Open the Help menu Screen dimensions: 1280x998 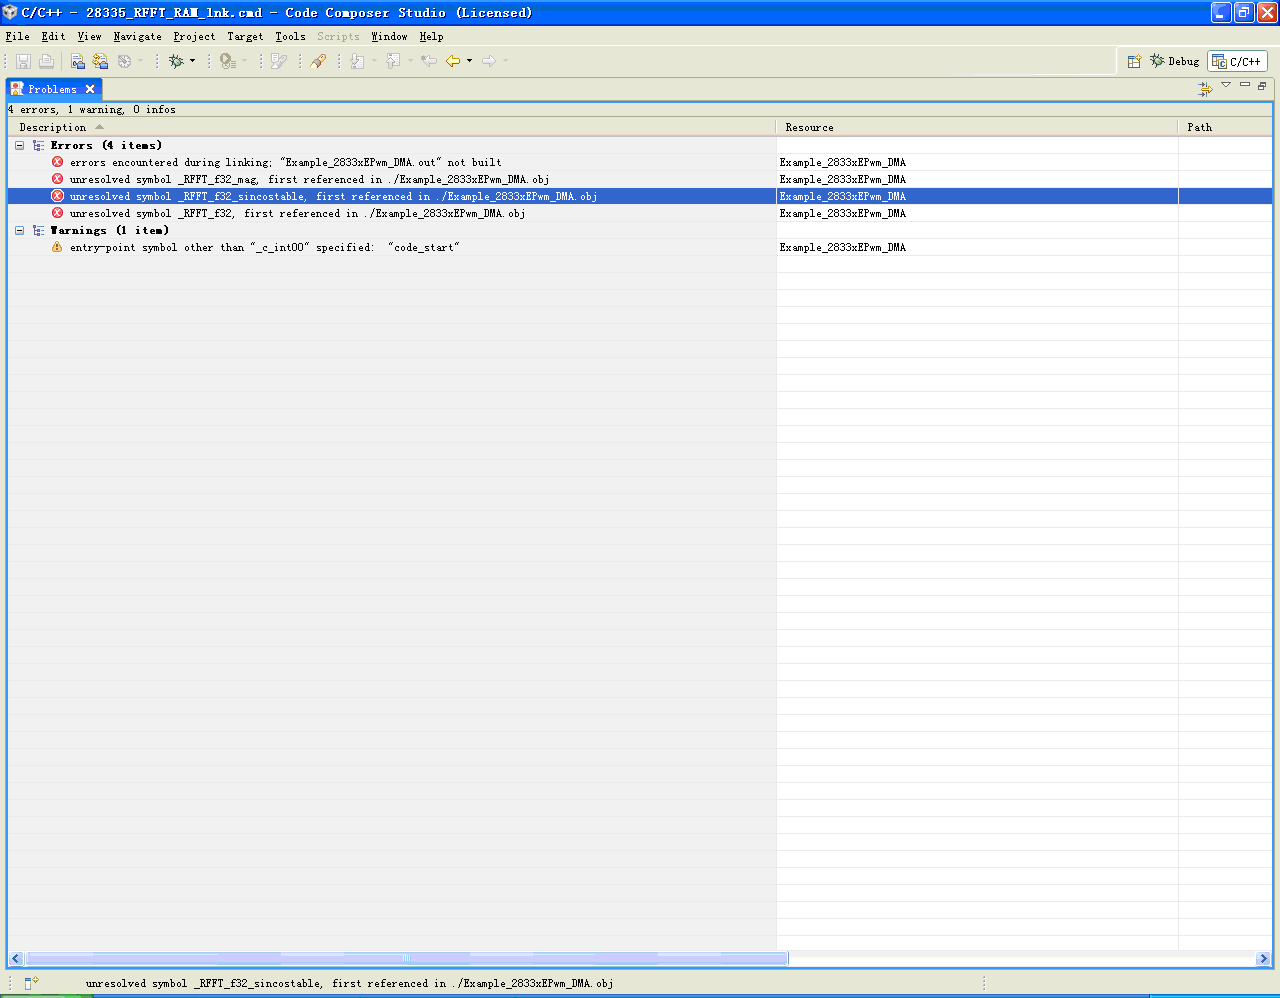point(431,36)
